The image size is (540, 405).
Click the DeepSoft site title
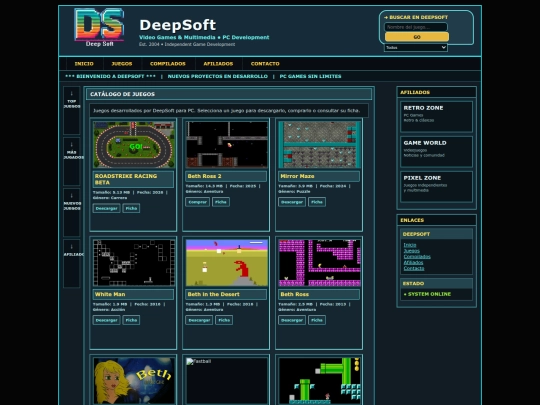[178, 25]
